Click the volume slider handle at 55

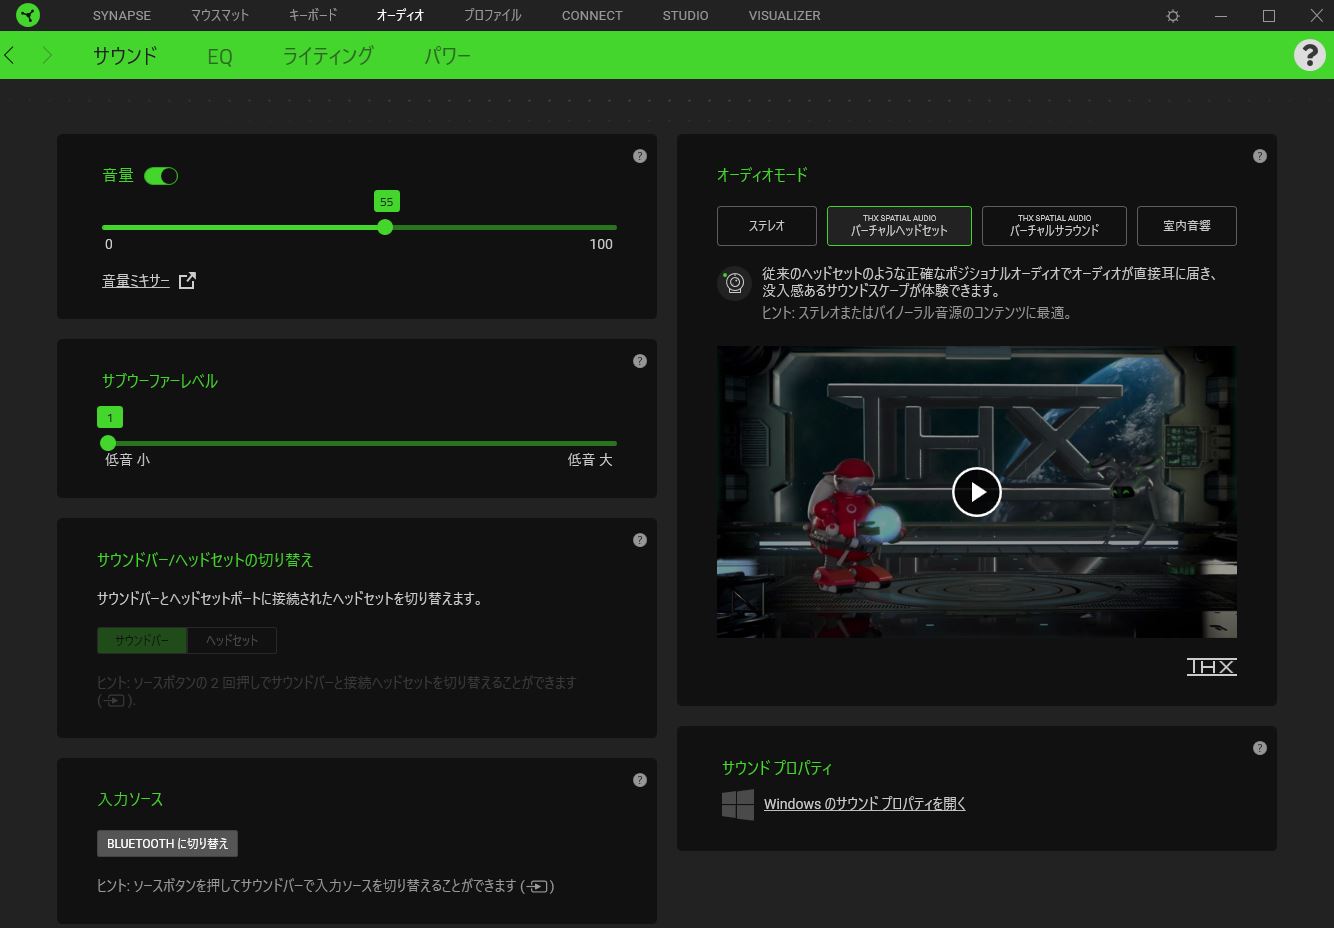(385, 228)
